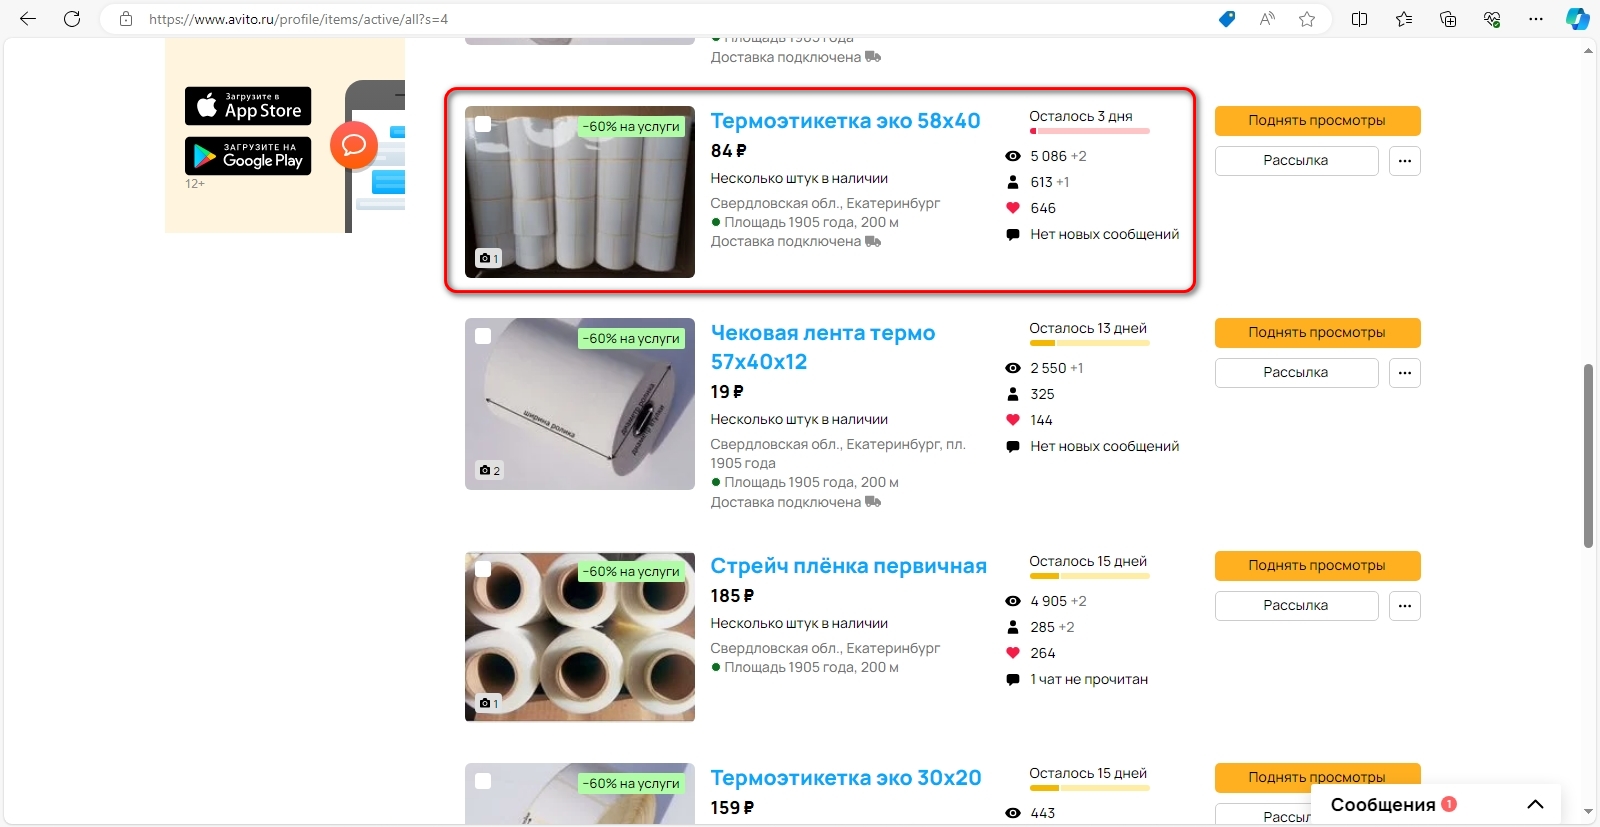Open the "Чековая лента термо 57x40x12" listing title

(823, 347)
